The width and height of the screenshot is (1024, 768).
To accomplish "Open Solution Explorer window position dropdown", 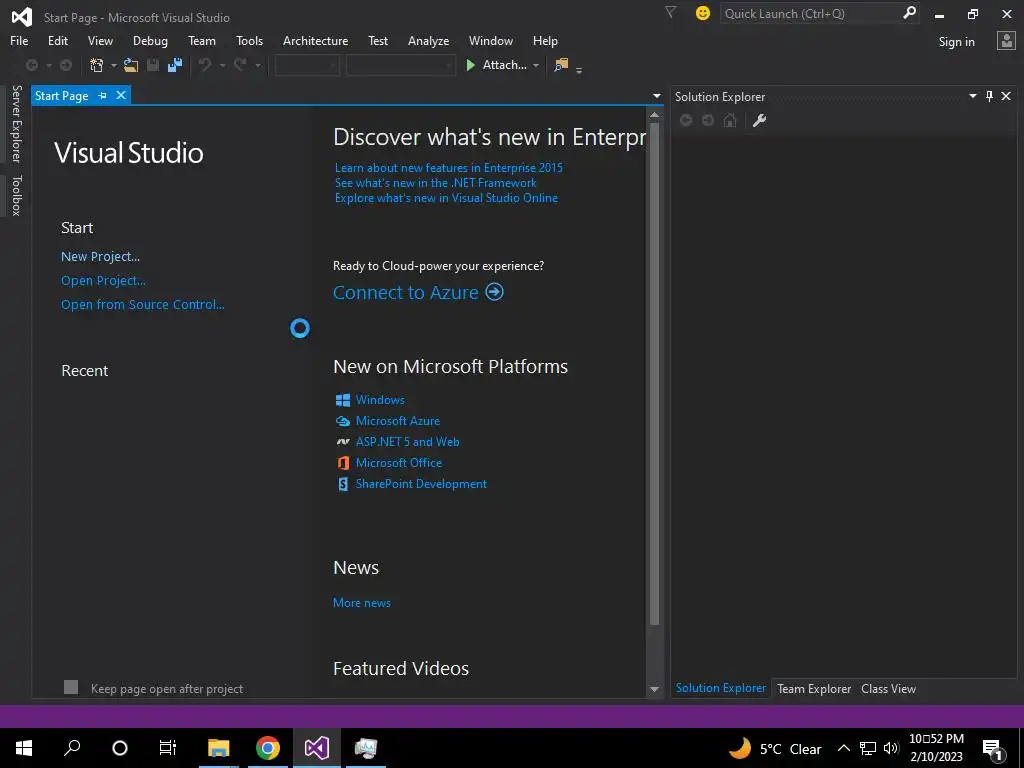I will 972,97.
